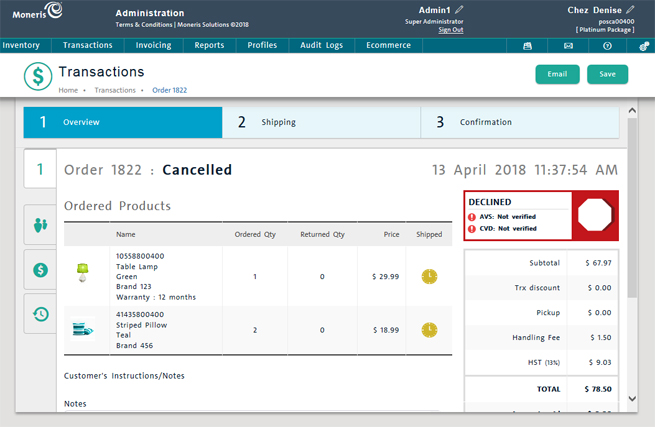The height and width of the screenshot is (427, 655).
Task: Open the customers side tab with people icon
Action: click(40, 226)
